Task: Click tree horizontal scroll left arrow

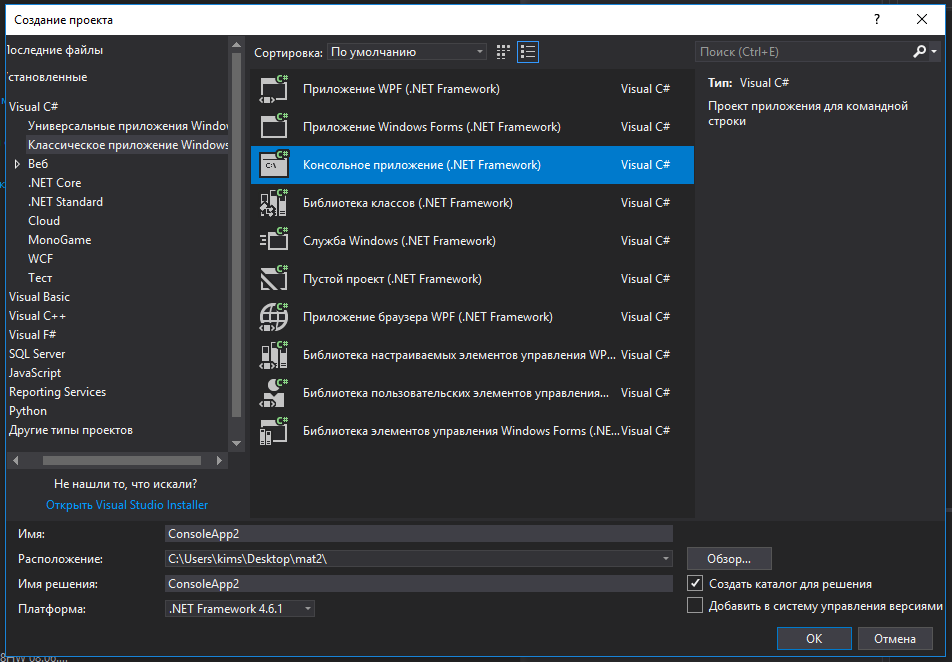Action: click(x=15, y=460)
